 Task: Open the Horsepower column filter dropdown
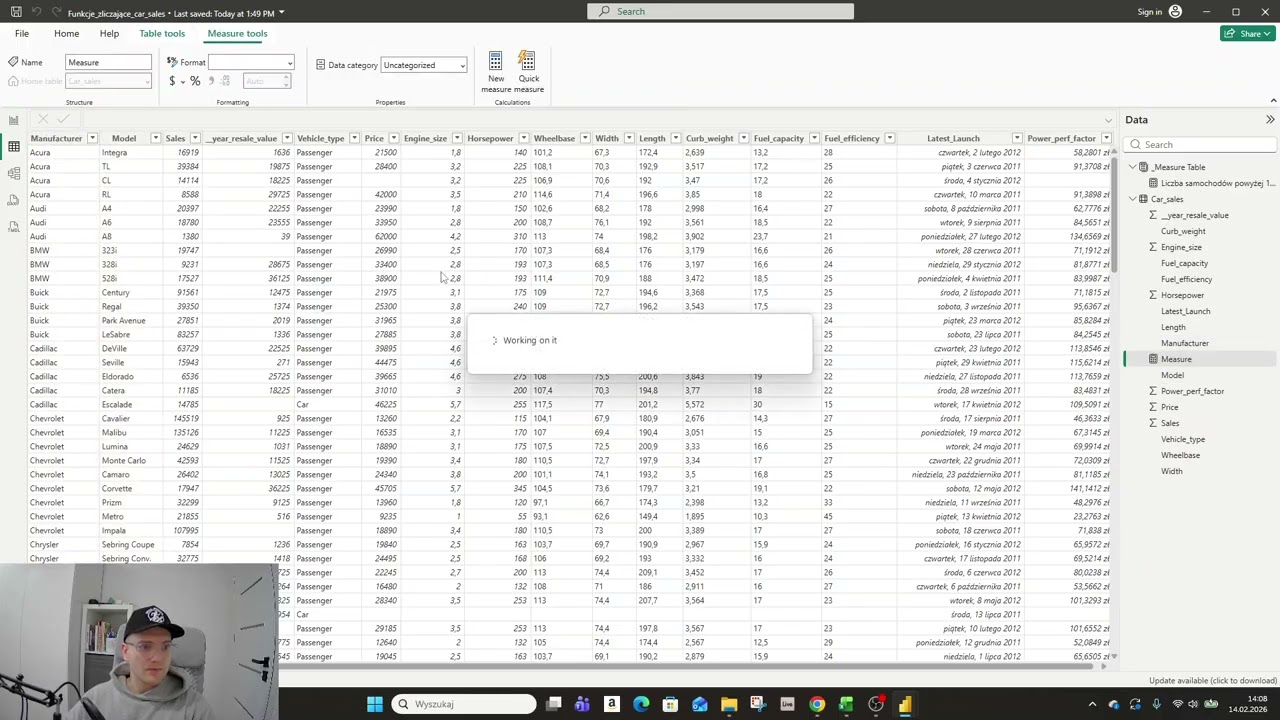(x=522, y=138)
